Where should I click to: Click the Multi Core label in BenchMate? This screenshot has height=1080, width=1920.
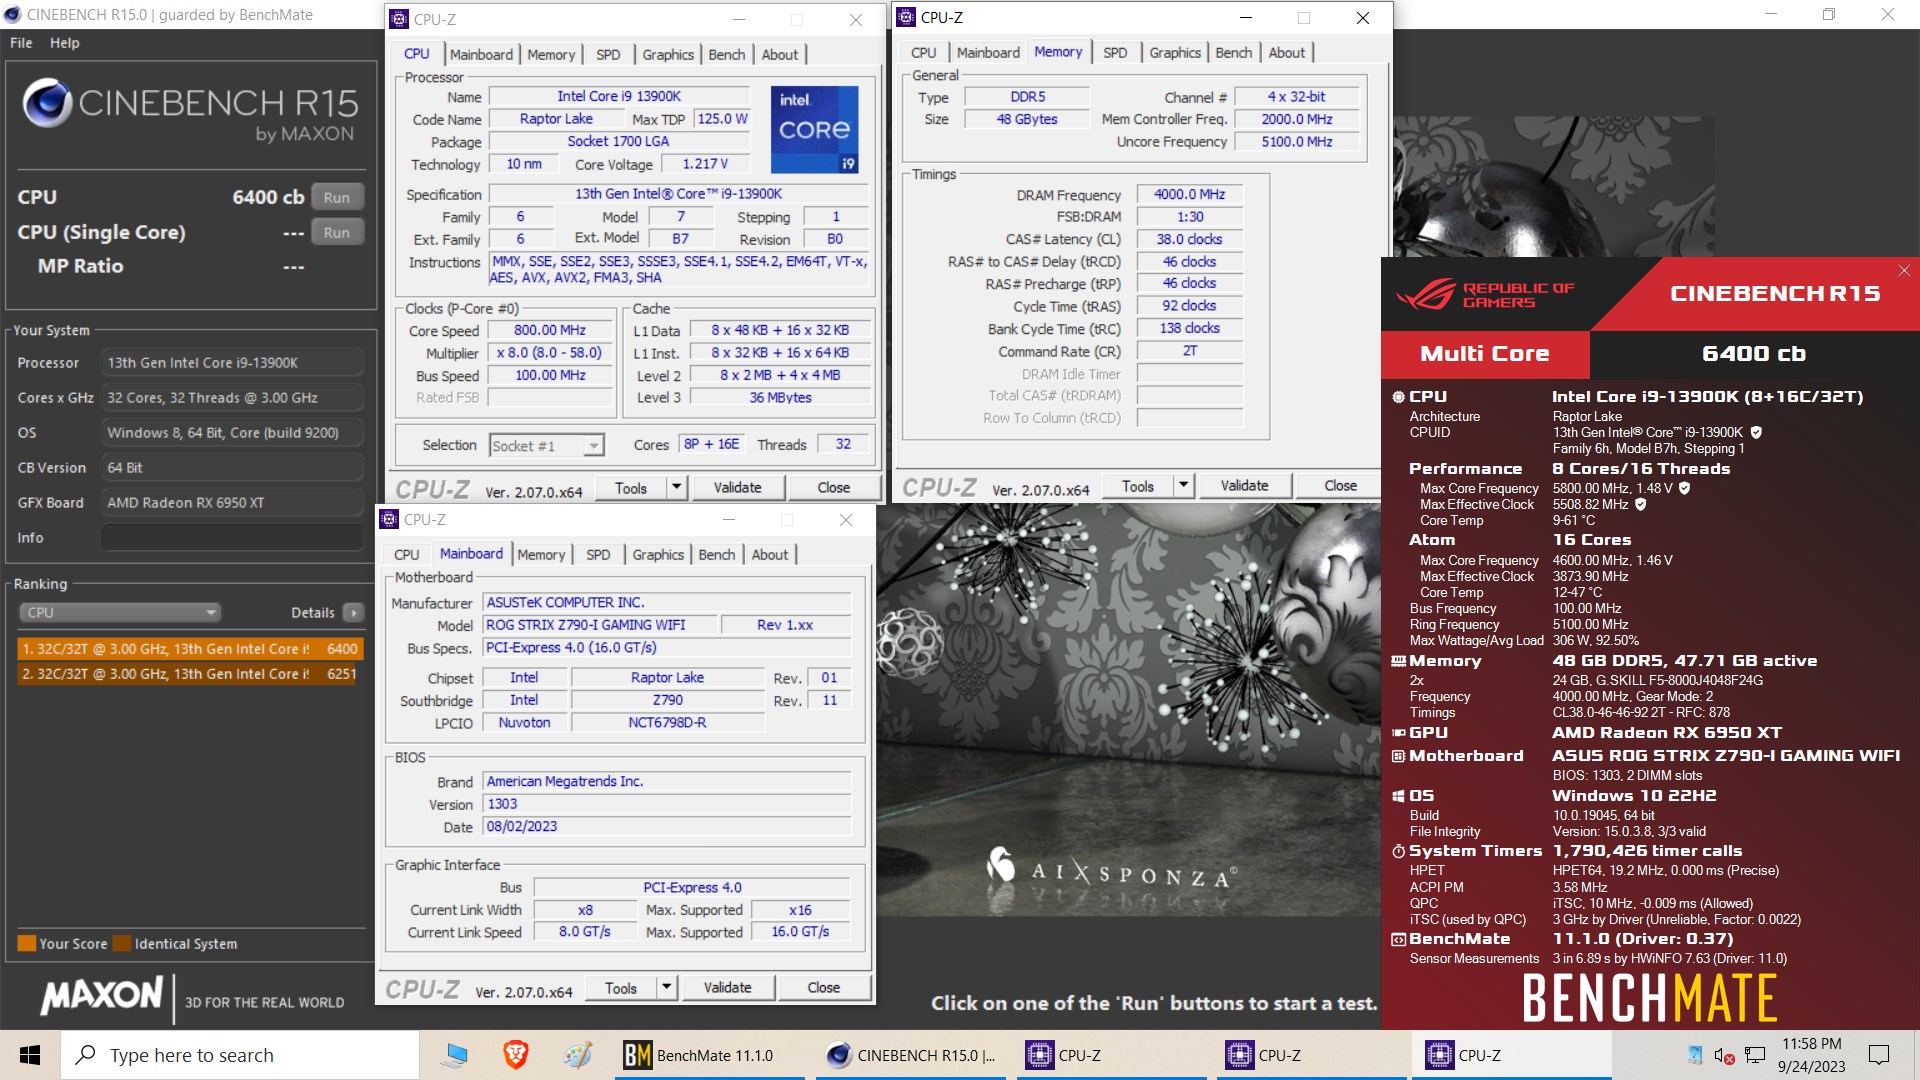1485,354
